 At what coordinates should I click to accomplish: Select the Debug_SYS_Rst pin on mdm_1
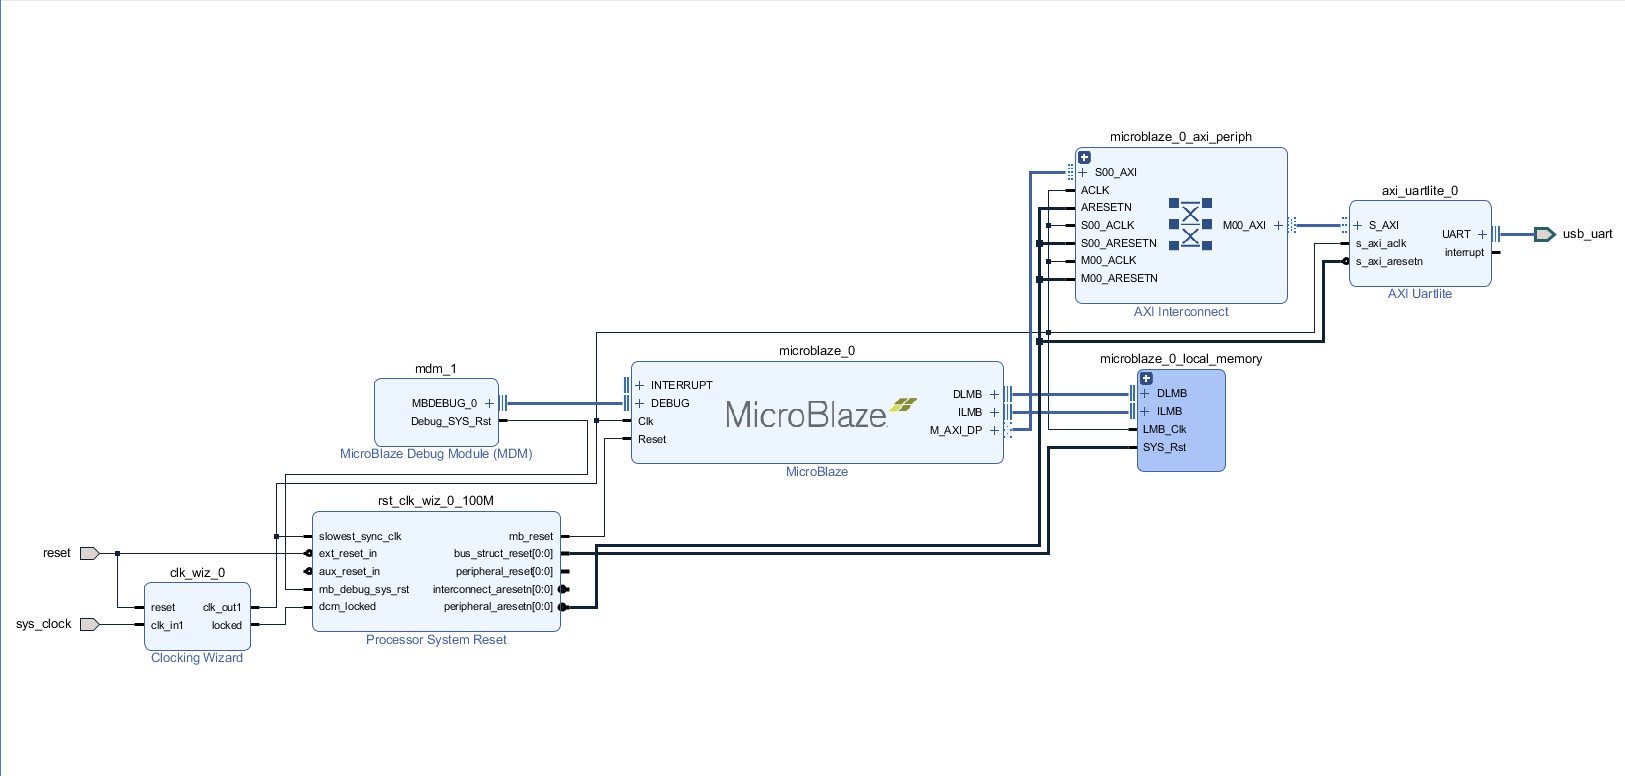click(451, 421)
